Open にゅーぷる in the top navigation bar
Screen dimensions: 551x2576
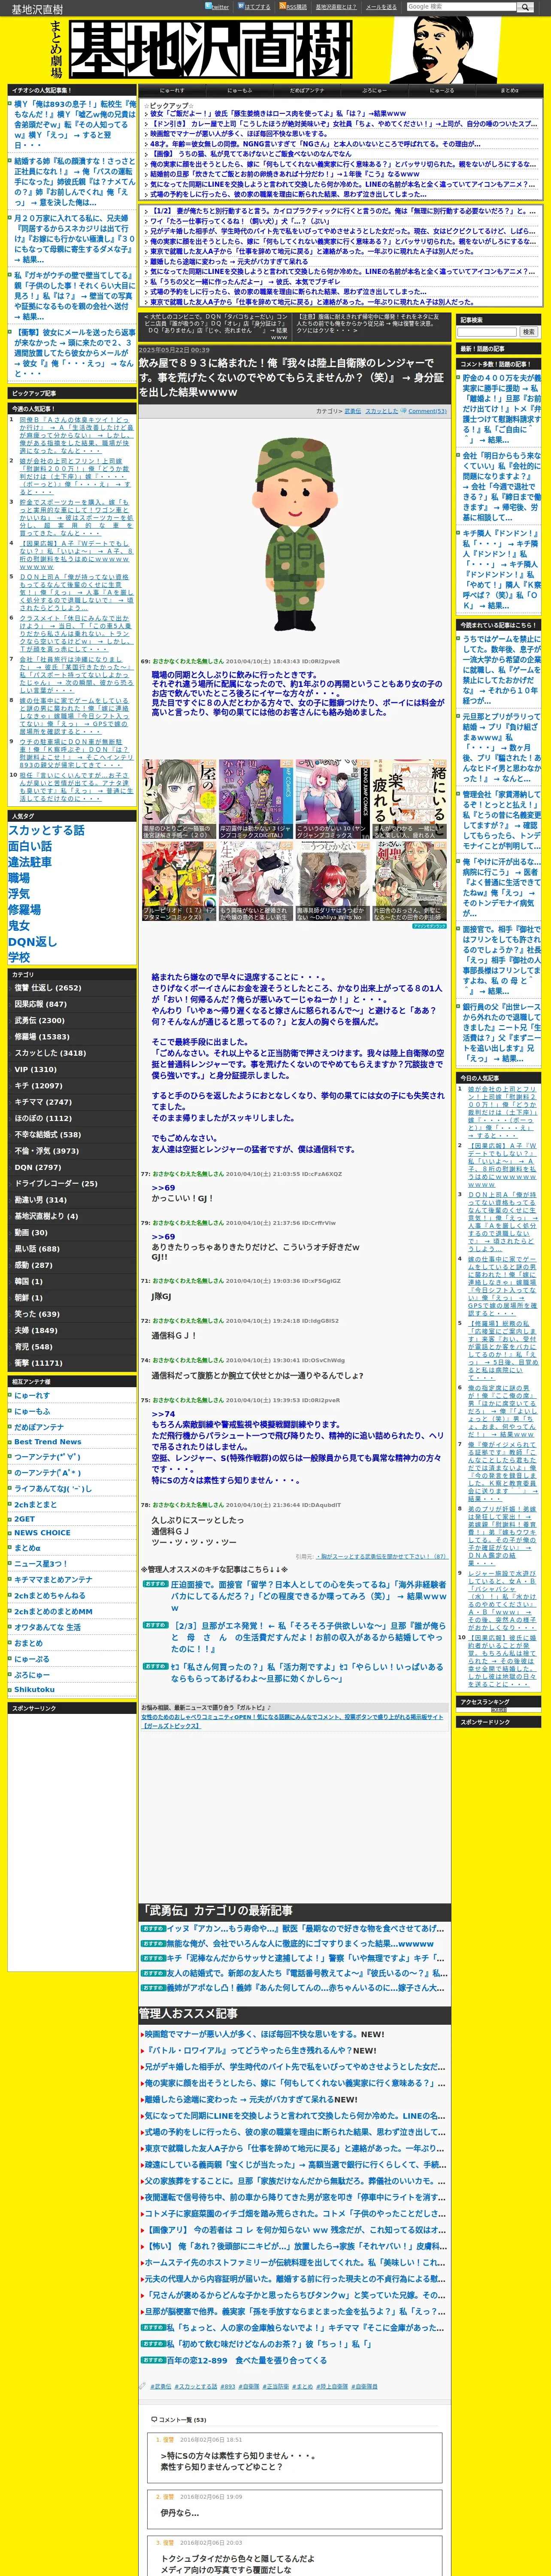click(442, 90)
